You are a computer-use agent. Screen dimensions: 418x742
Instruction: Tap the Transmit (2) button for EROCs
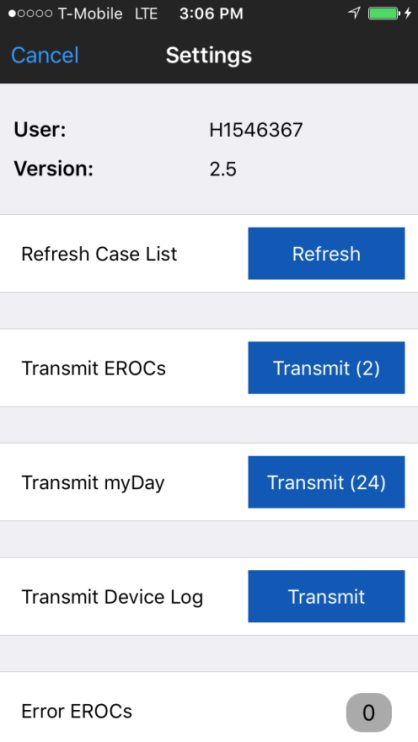click(x=326, y=368)
